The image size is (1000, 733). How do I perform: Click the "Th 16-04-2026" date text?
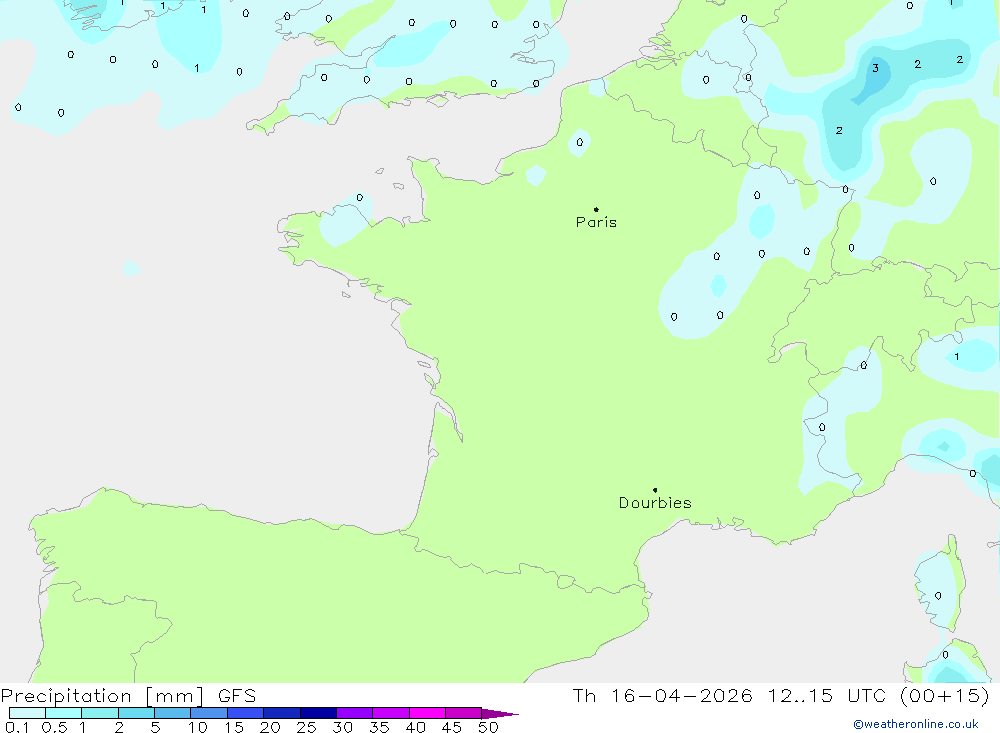pos(663,695)
